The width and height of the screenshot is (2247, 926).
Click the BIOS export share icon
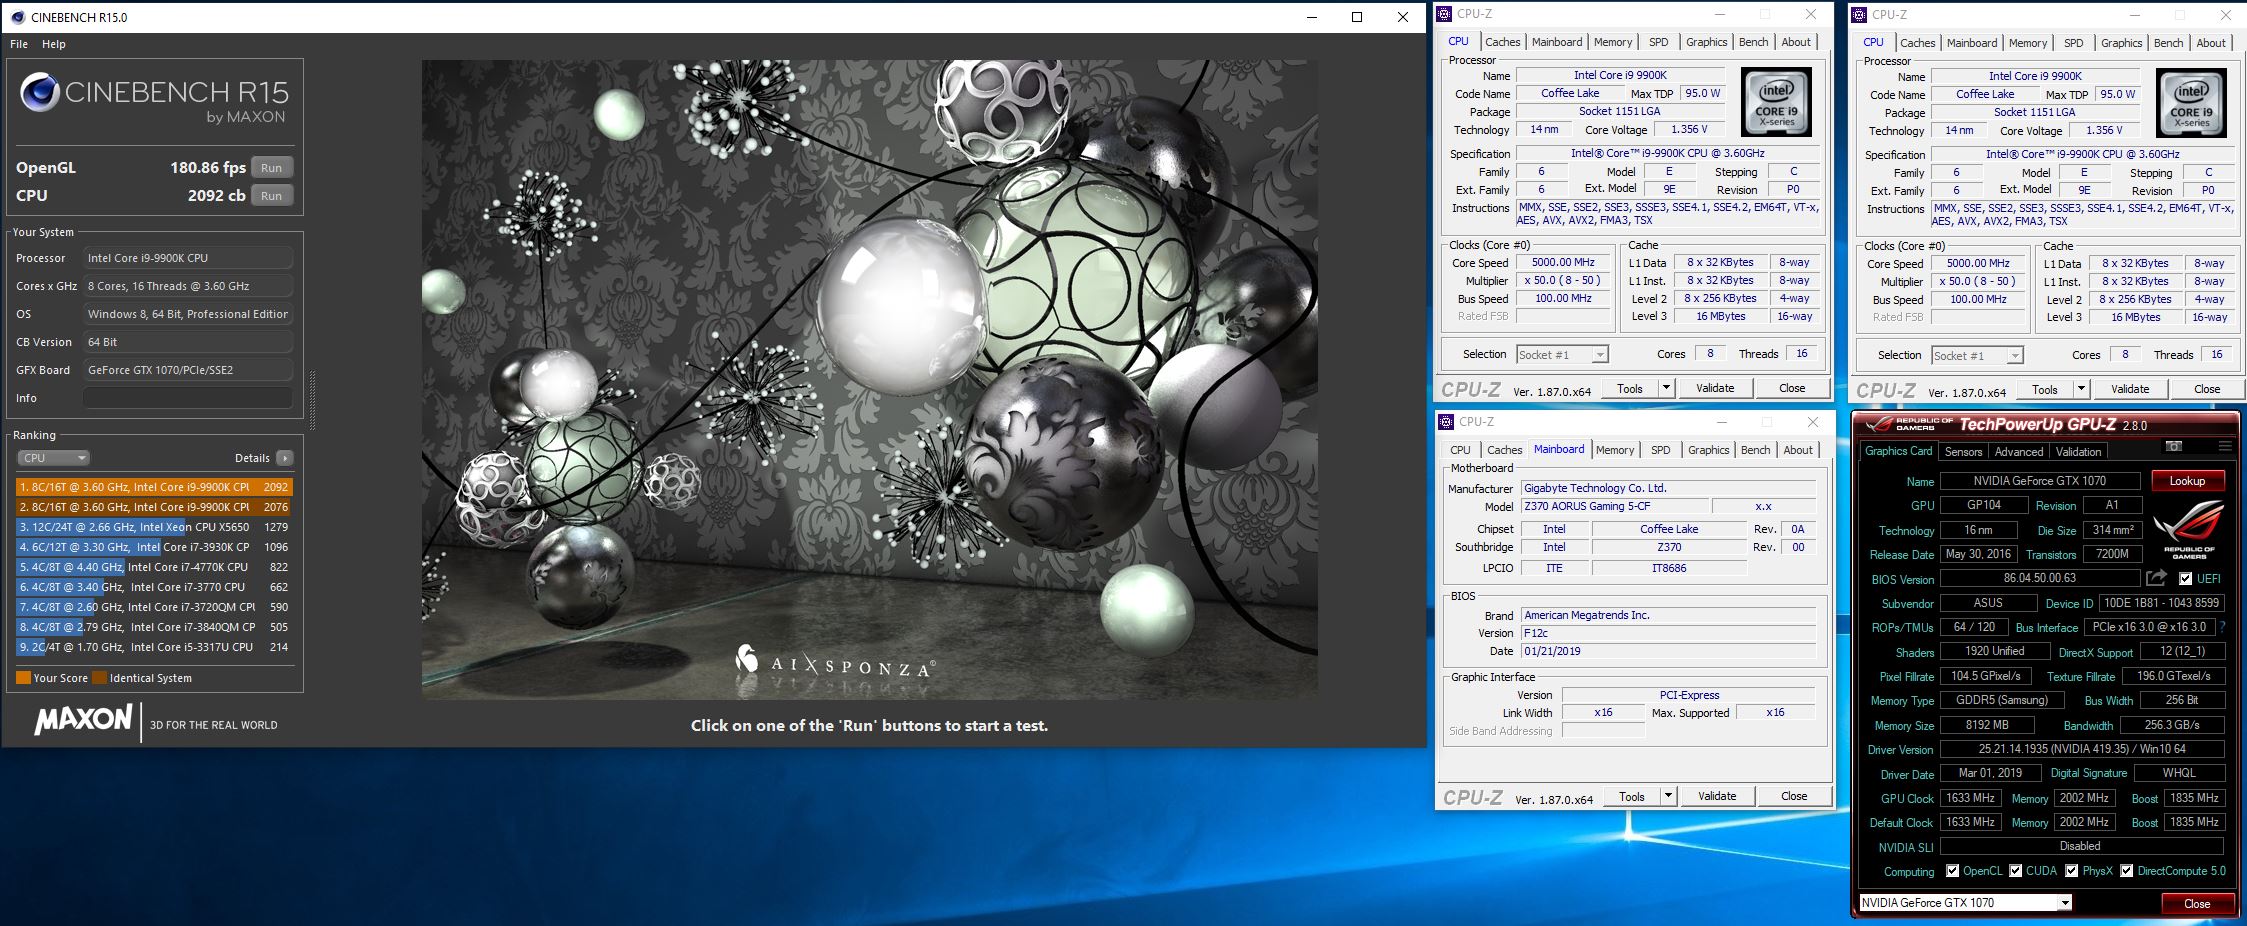click(2156, 578)
